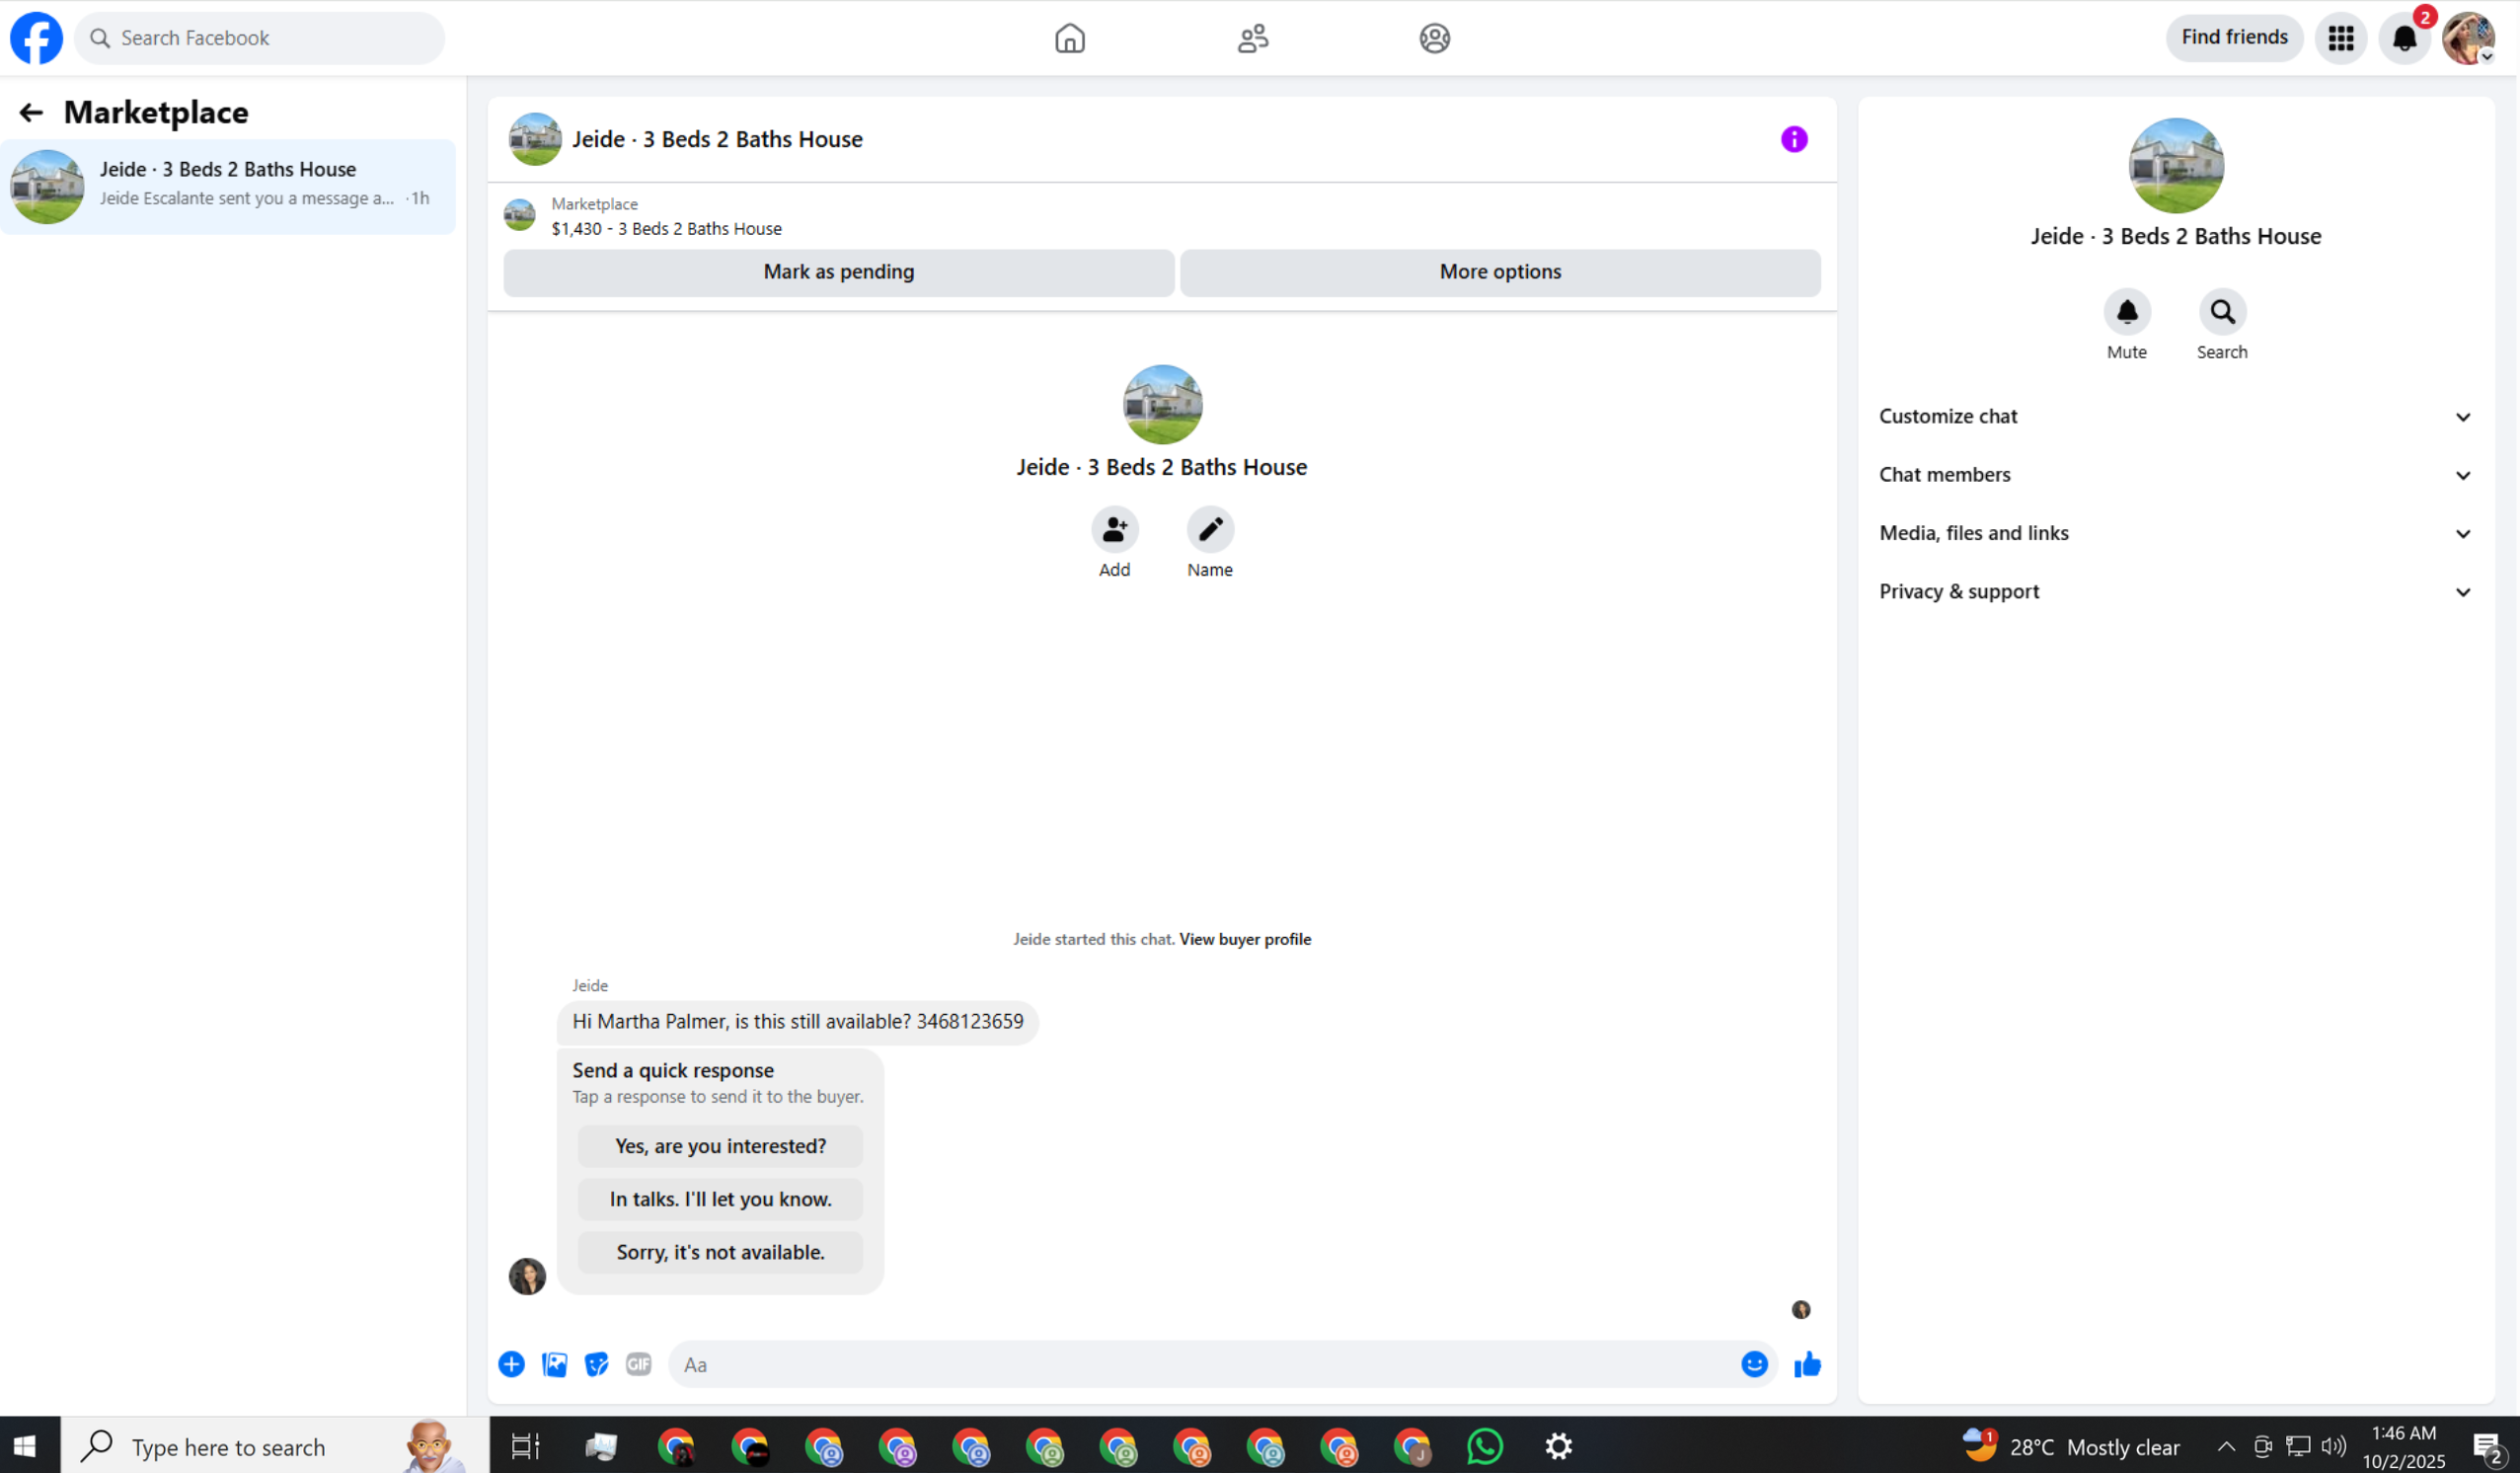Attach a photo file in composer
This screenshot has height=1473, width=2520.
[554, 1364]
